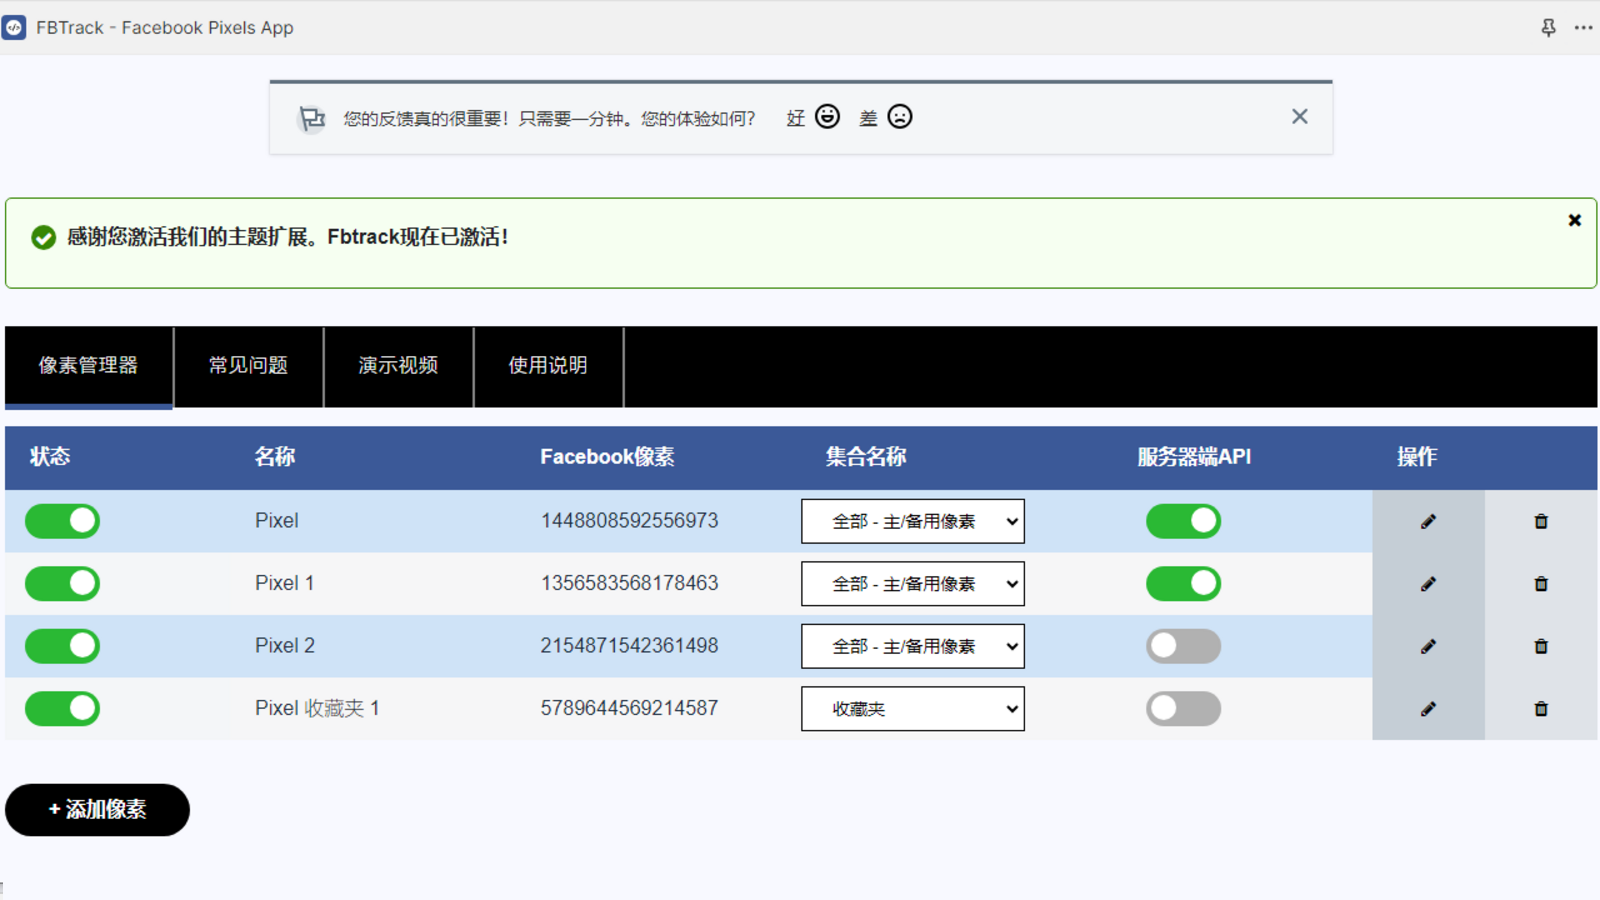Image resolution: width=1600 pixels, height=900 pixels.
Task: Click the FBTrack - Facebook Pixels App title
Action: 165,28
